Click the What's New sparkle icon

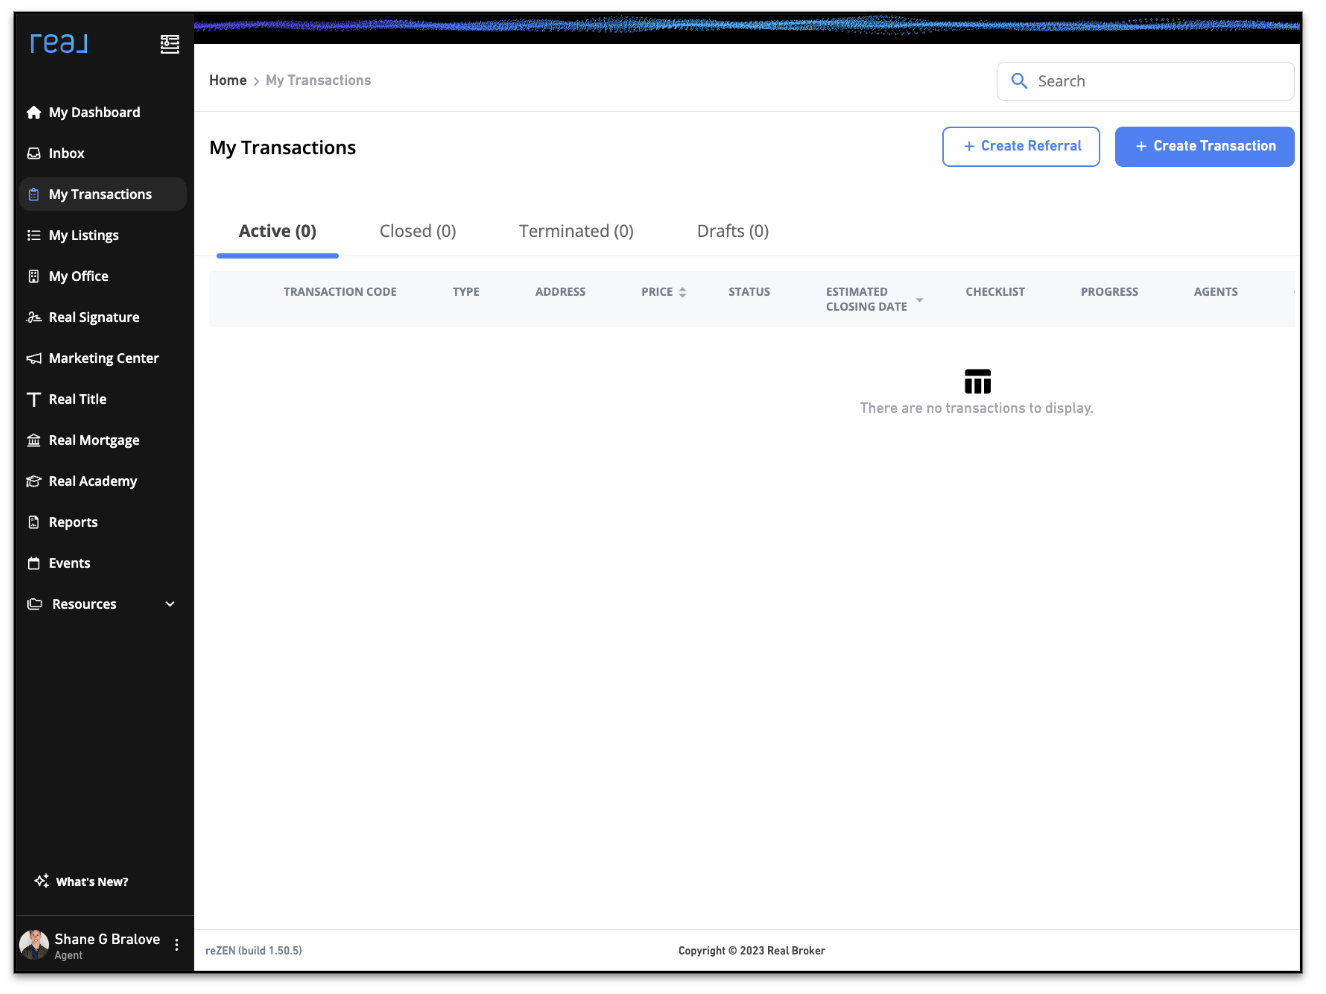(42, 881)
